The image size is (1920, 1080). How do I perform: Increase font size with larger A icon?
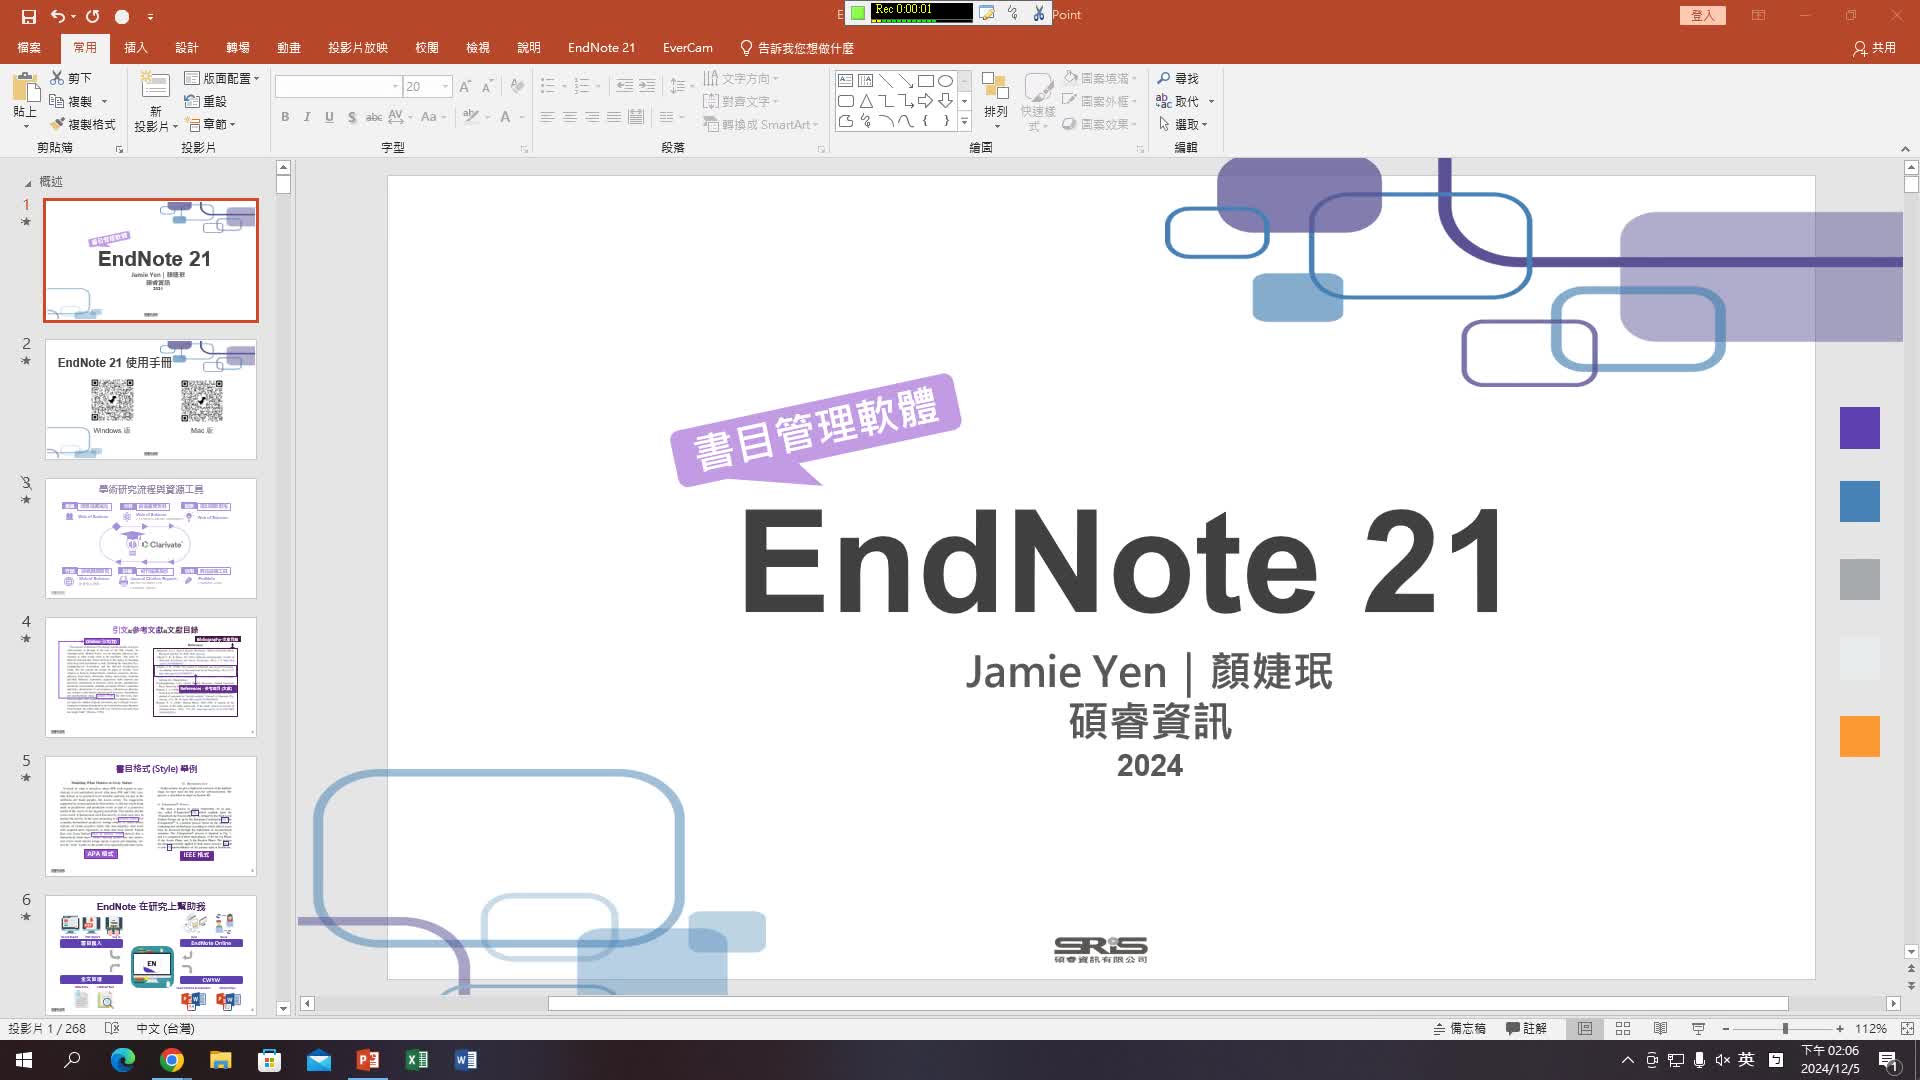tap(465, 87)
